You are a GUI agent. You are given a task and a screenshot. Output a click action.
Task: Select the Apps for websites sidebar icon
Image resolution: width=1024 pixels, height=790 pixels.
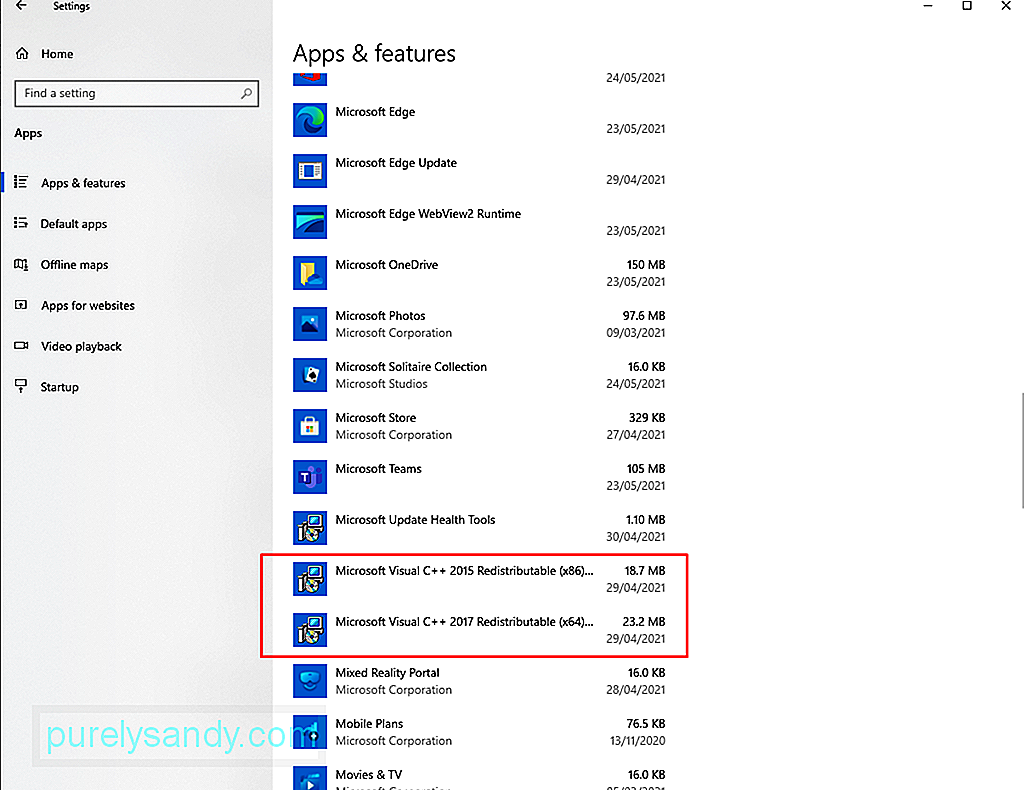21,305
